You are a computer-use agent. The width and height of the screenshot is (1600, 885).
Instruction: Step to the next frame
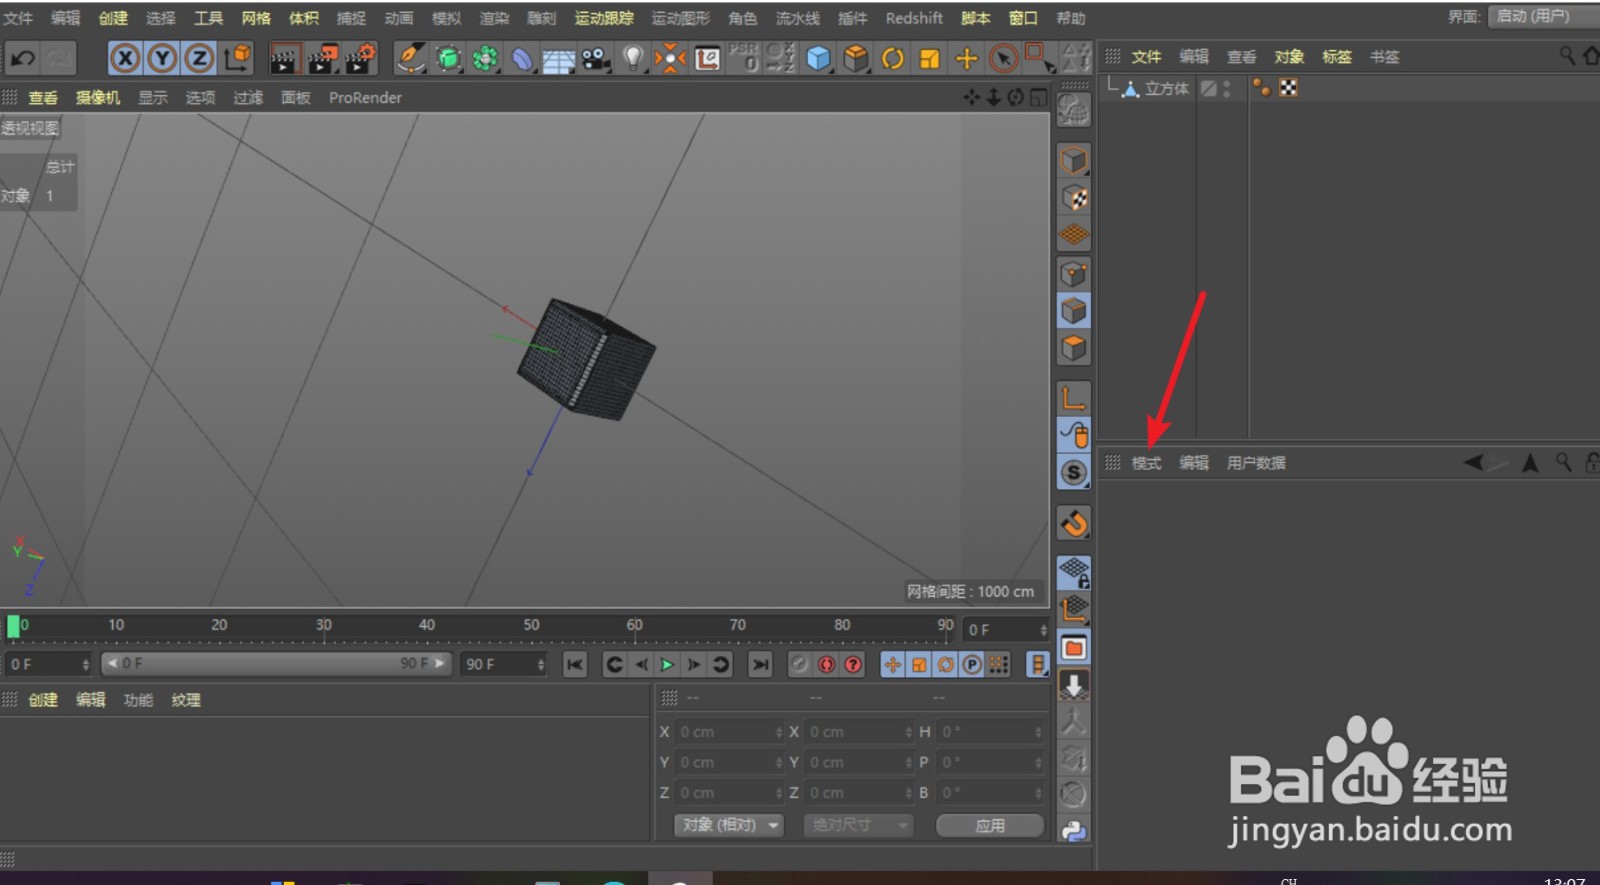[x=693, y=664]
